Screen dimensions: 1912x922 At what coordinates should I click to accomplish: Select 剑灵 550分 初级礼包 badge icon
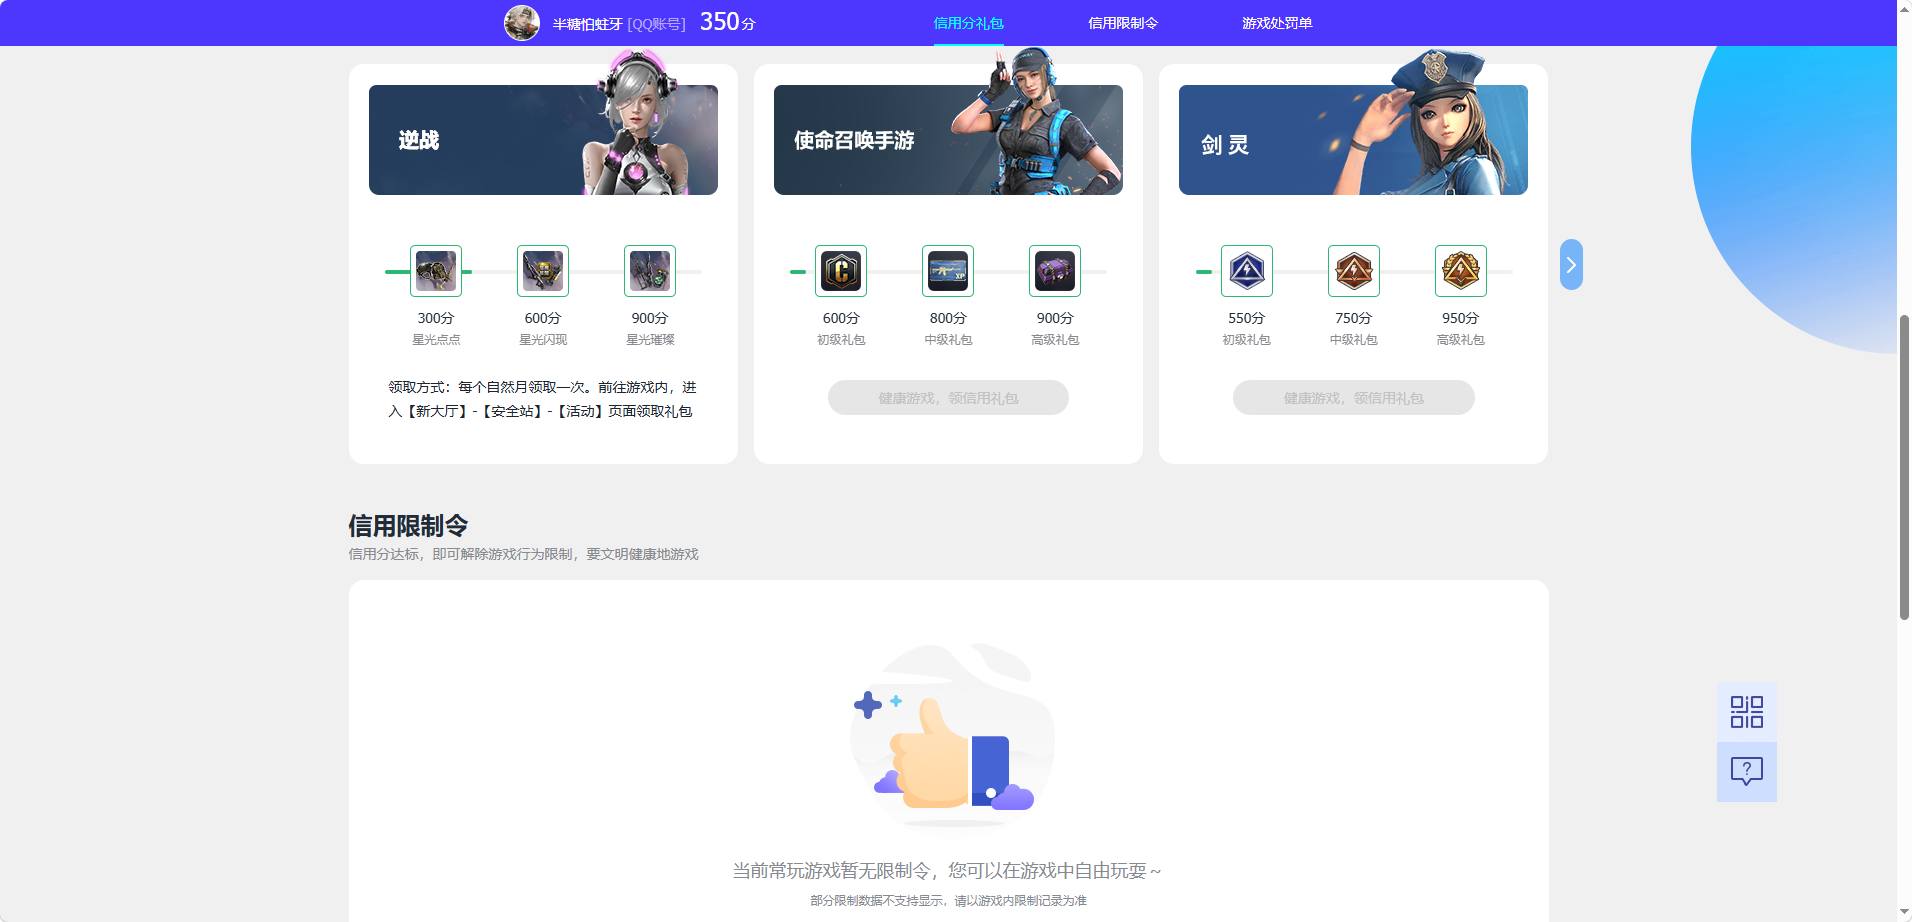[x=1247, y=271]
